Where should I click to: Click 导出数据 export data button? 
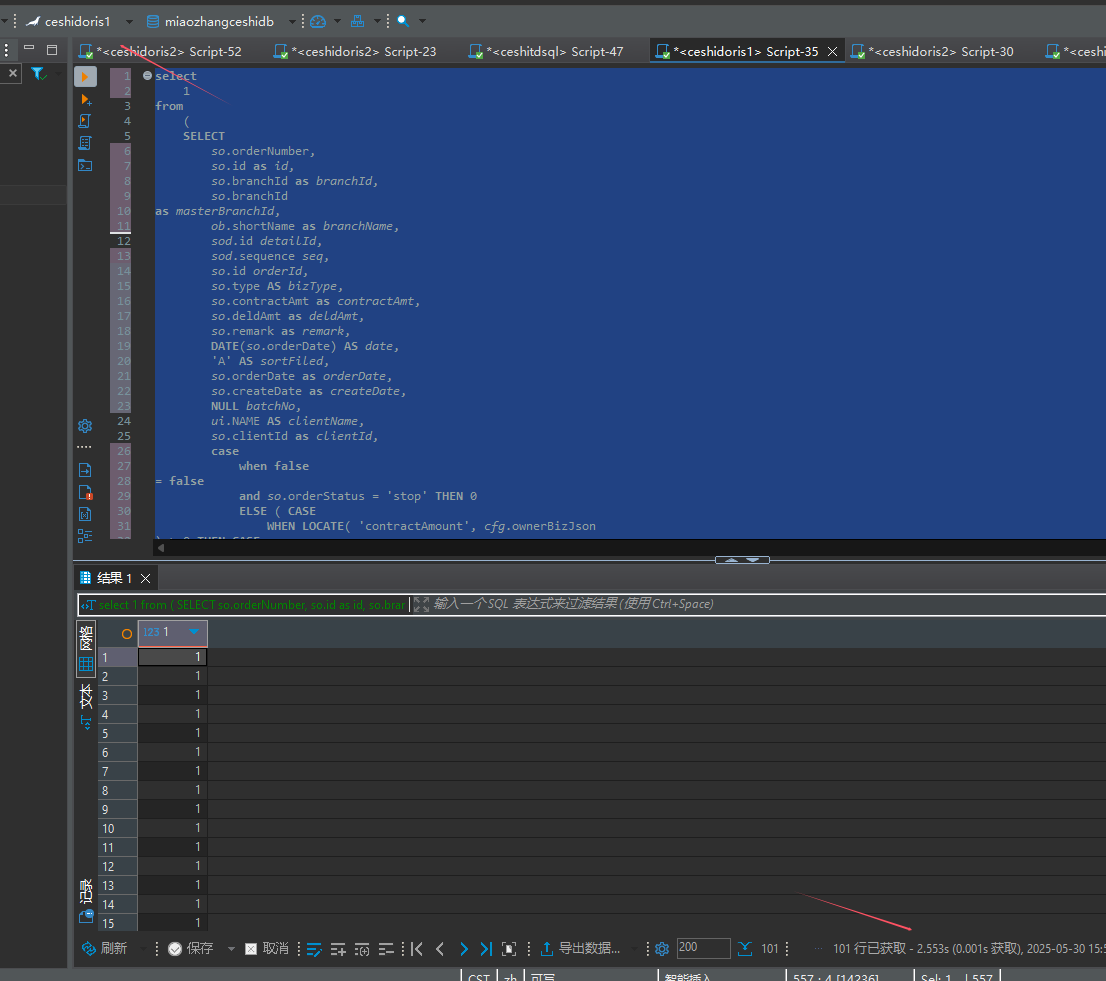[581, 949]
